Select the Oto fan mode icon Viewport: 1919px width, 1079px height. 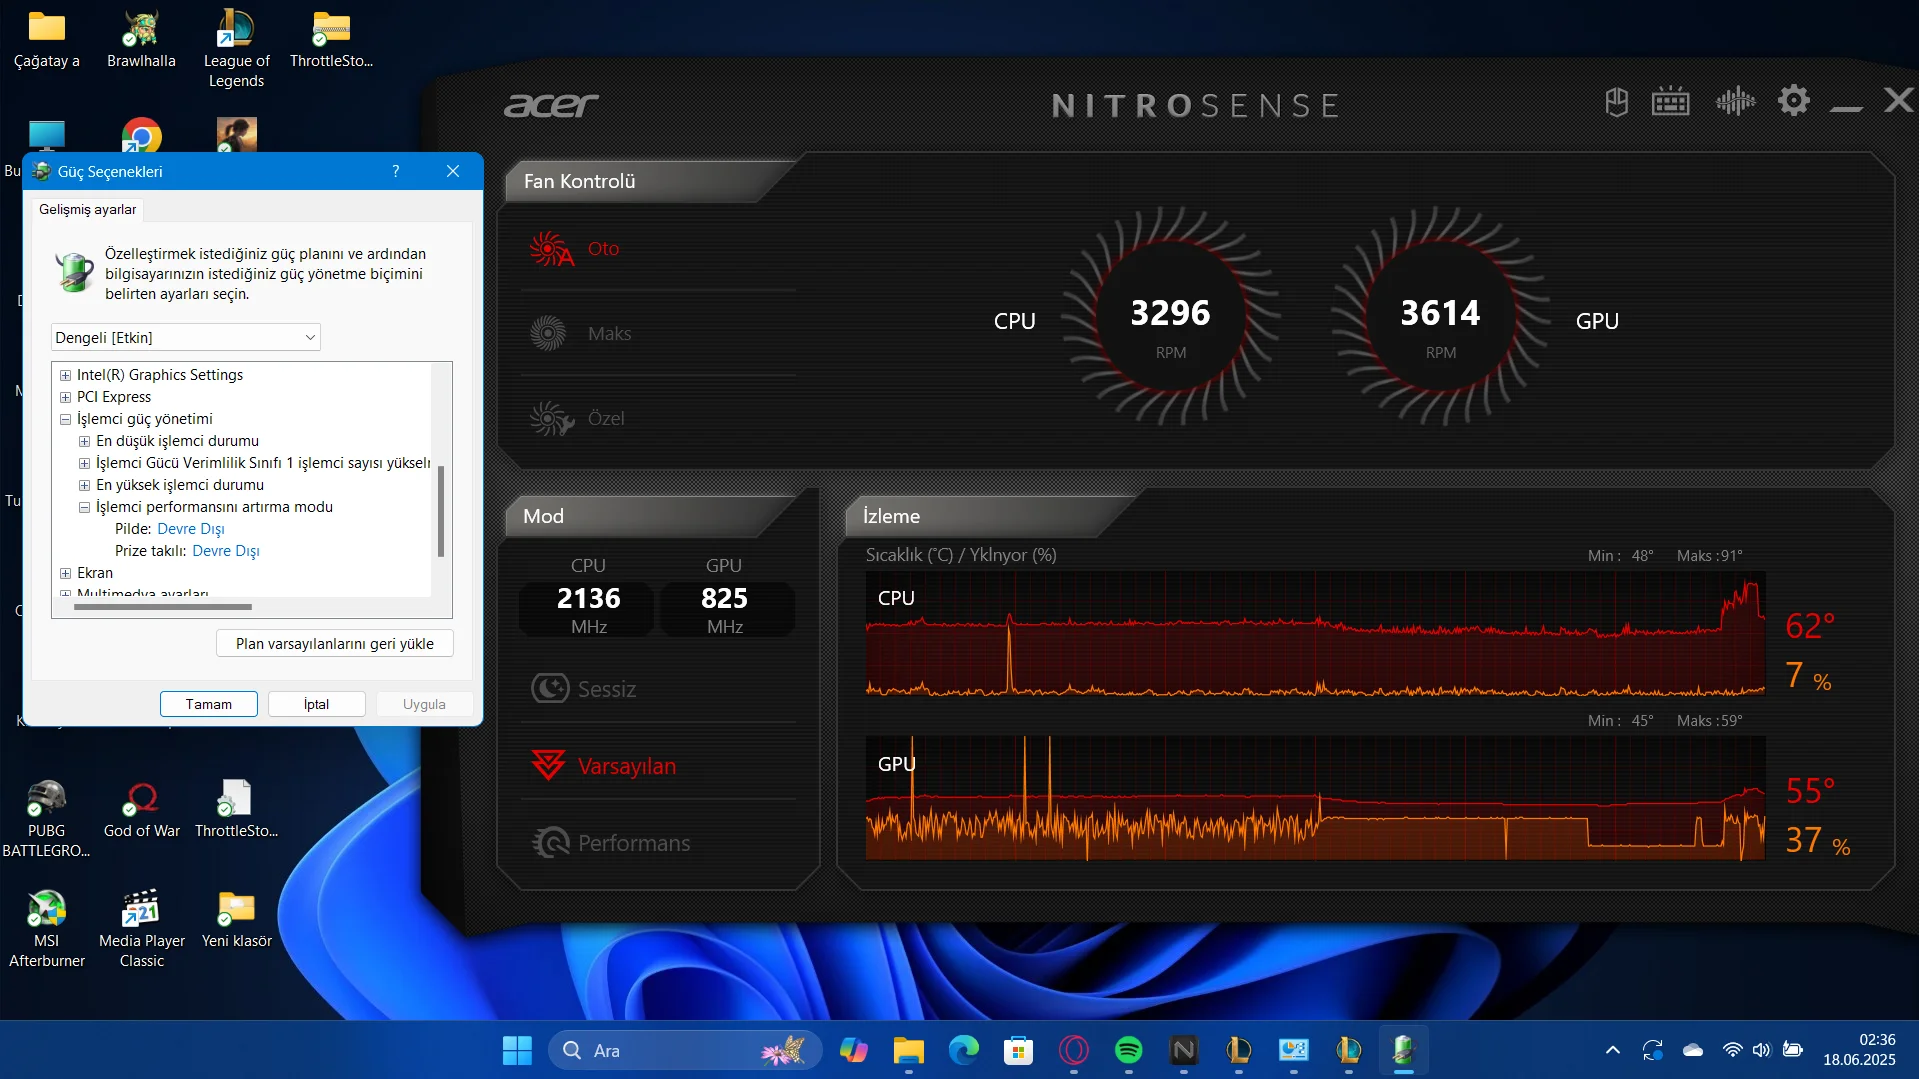point(551,249)
